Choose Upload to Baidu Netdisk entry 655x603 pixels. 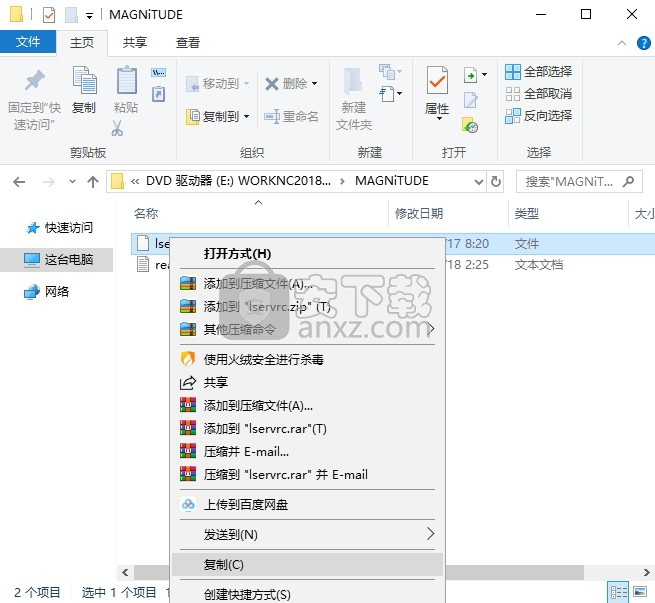tap(307, 504)
